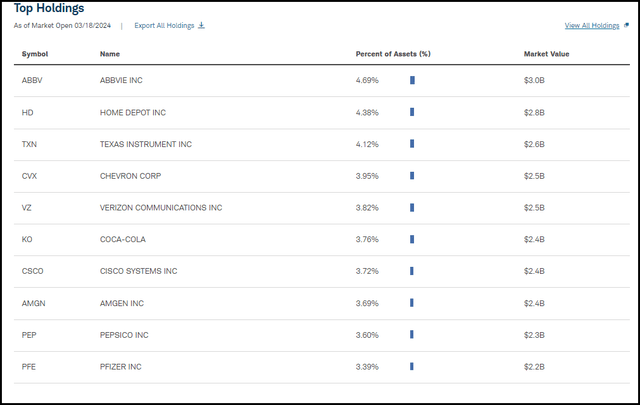This screenshot has width=640, height=405.
Task: Click the 3.82% percent value
Action: pyautogui.click(x=367, y=208)
